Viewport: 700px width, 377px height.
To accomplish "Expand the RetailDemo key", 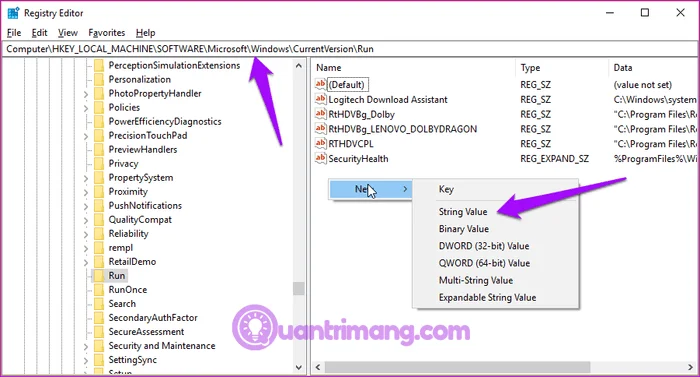I will point(86,262).
